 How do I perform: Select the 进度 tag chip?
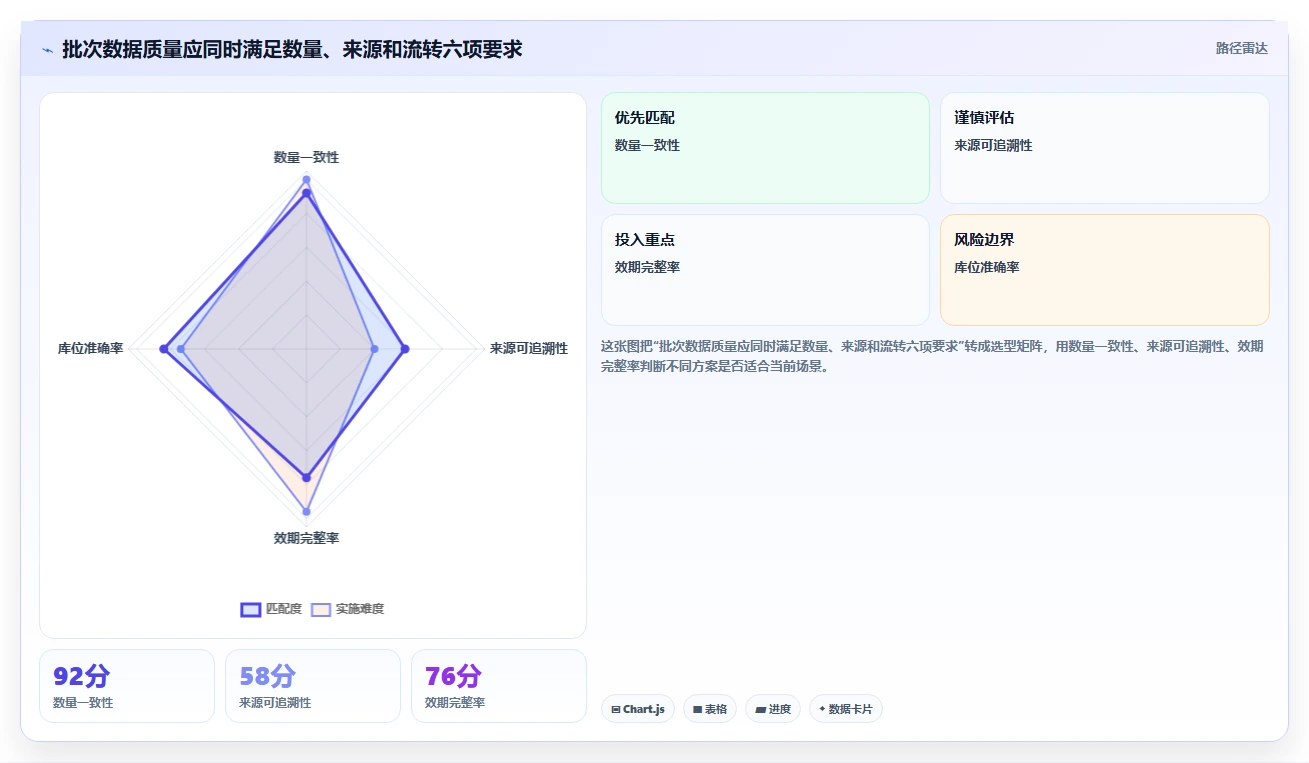pos(773,709)
